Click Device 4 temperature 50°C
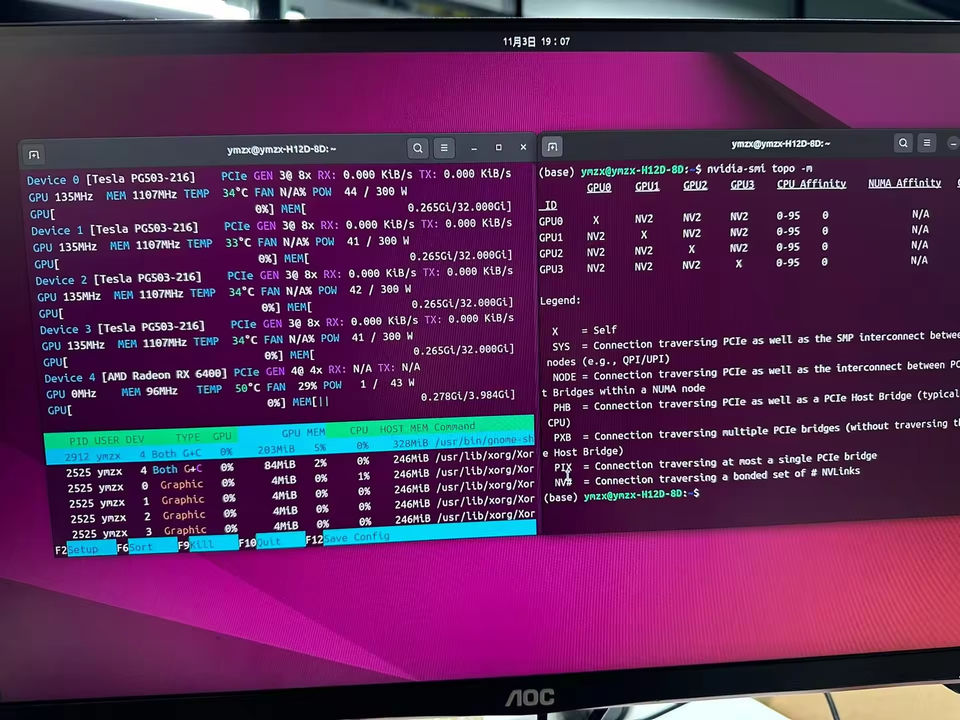 249,388
